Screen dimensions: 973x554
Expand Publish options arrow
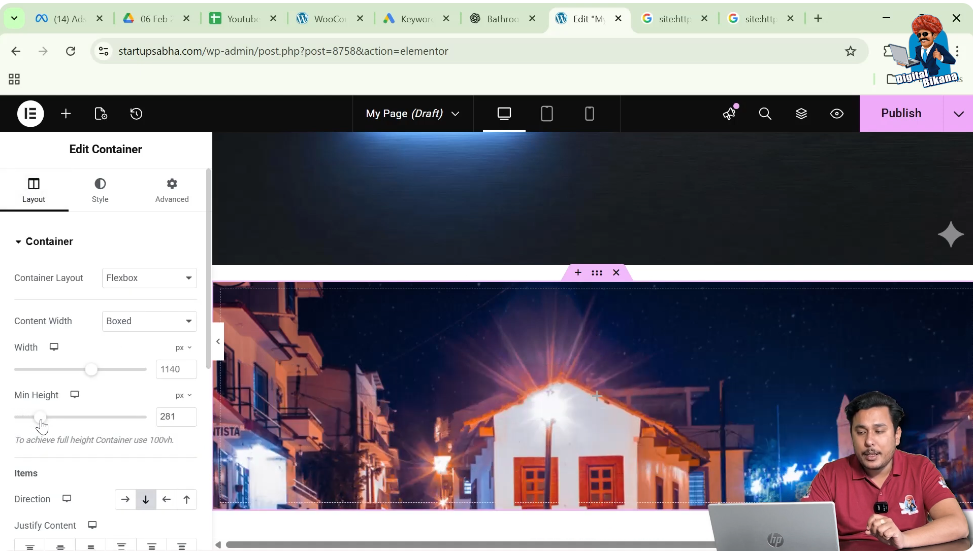(958, 114)
